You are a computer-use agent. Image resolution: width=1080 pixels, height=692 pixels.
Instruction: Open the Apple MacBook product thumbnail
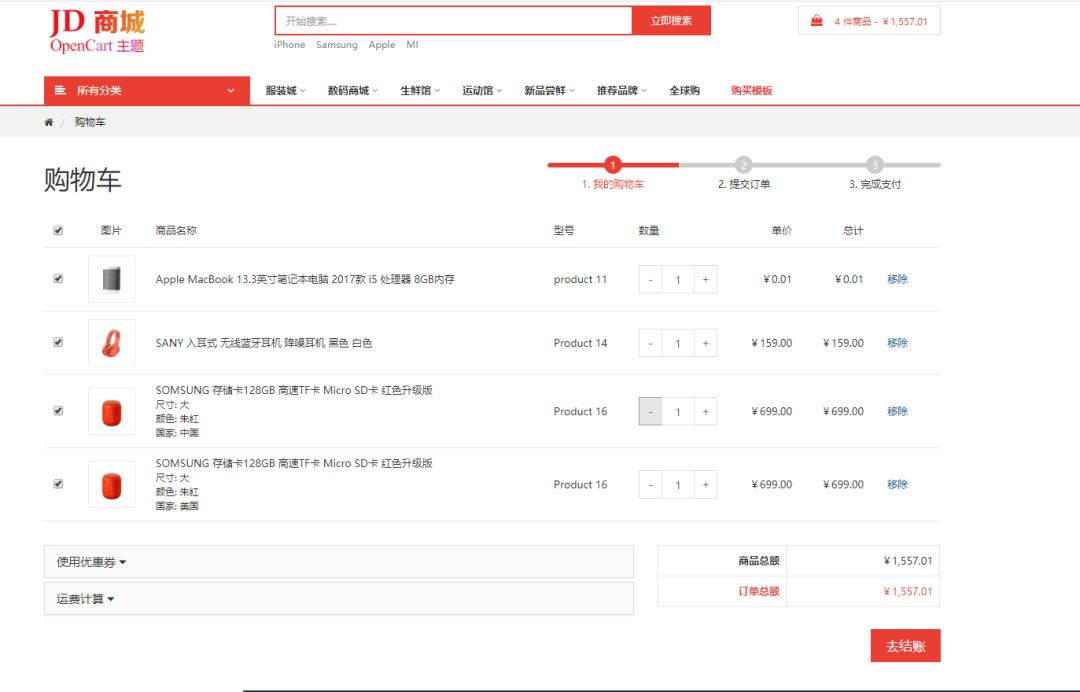[x=112, y=280]
